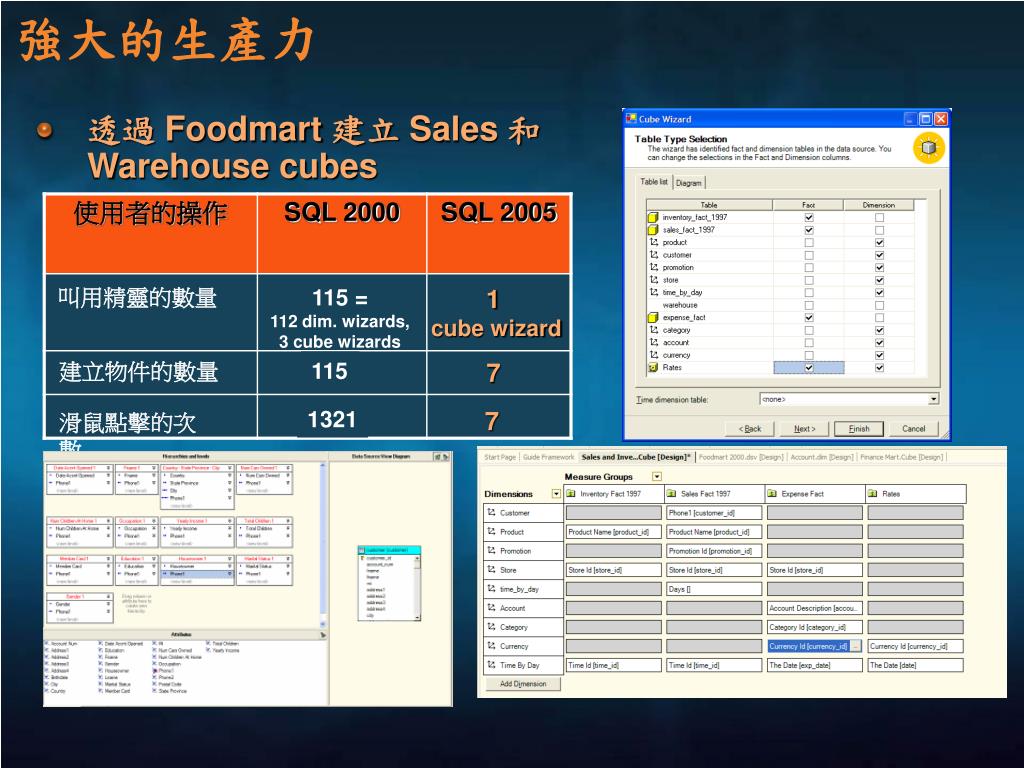This screenshot has height=768, width=1024.
Task: Click the currency row icon in Cube Wizard
Action: pos(653,355)
